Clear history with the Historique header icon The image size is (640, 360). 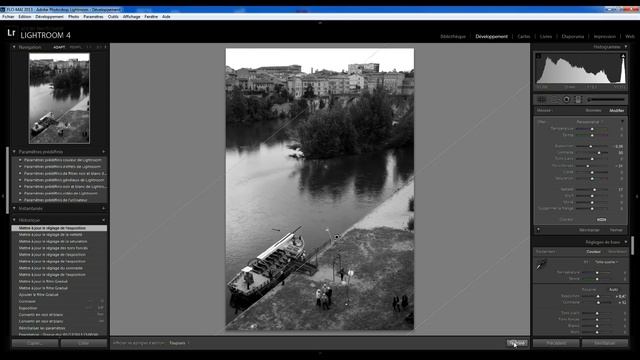coord(103,220)
